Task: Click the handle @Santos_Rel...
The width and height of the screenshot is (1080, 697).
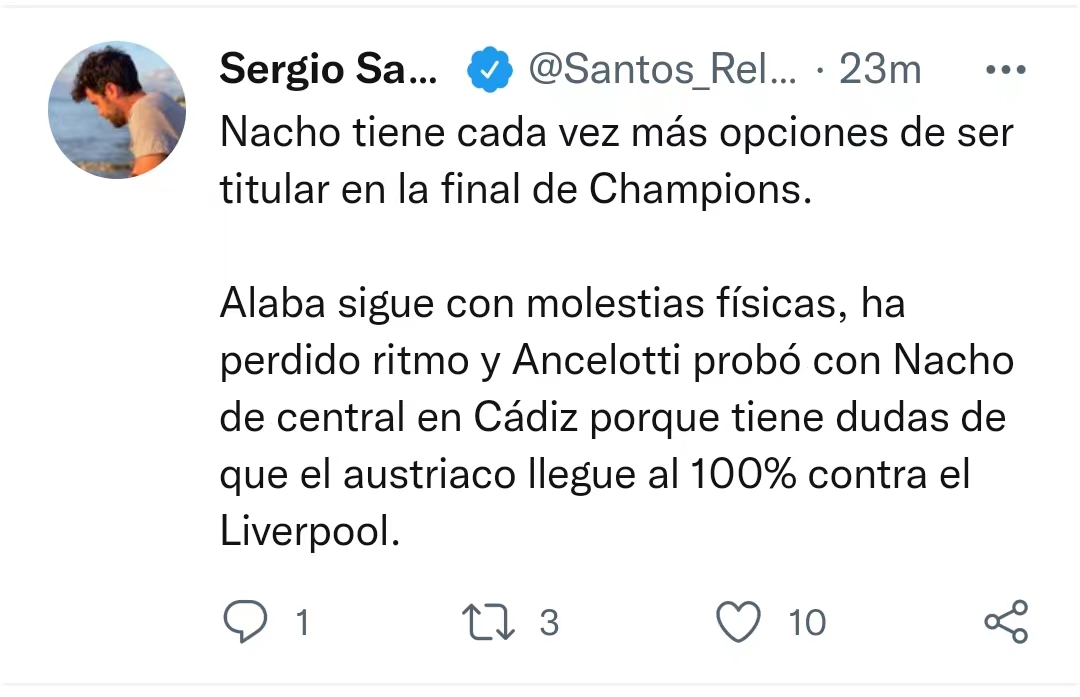Action: (x=661, y=70)
